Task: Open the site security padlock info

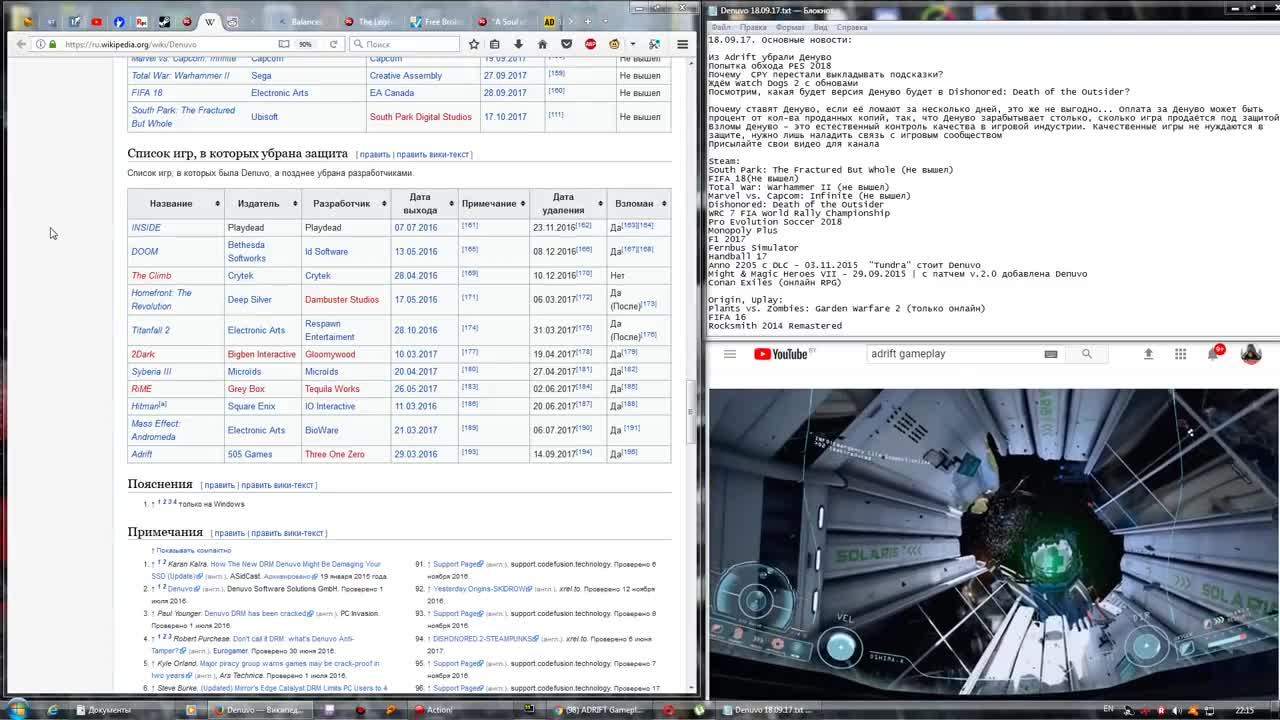Action: click(54, 44)
